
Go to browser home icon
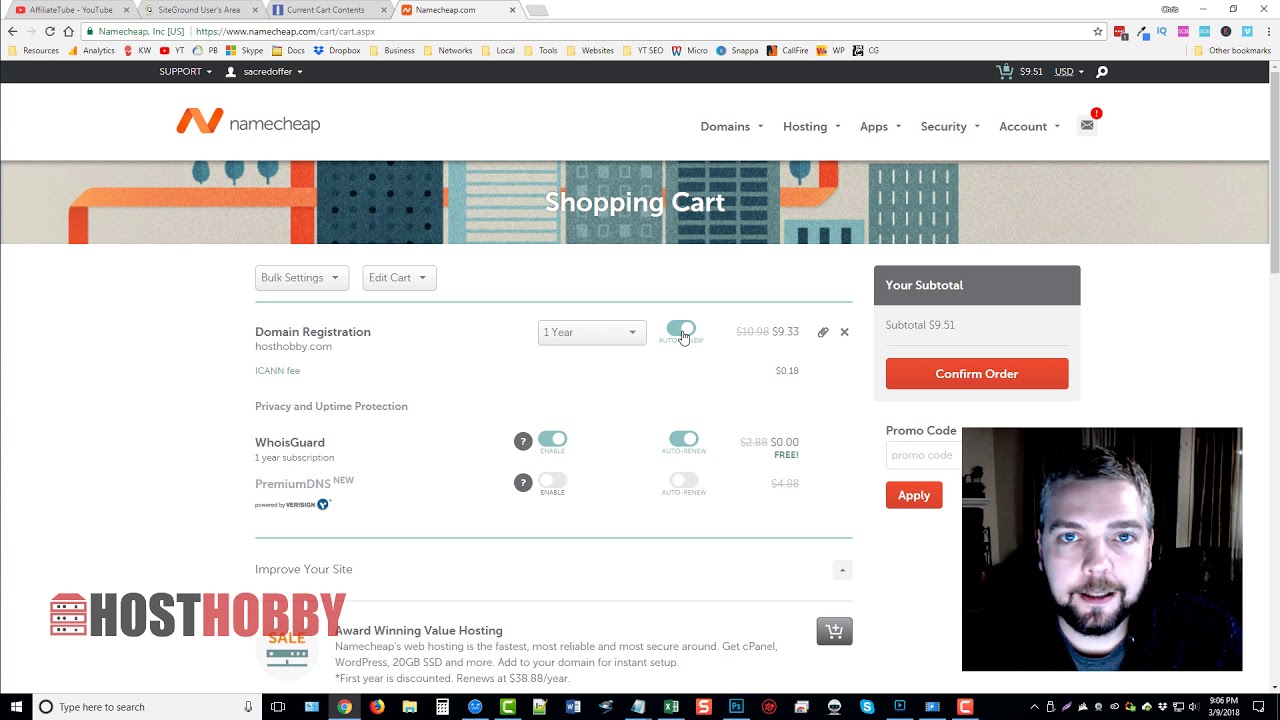[x=68, y=31]
